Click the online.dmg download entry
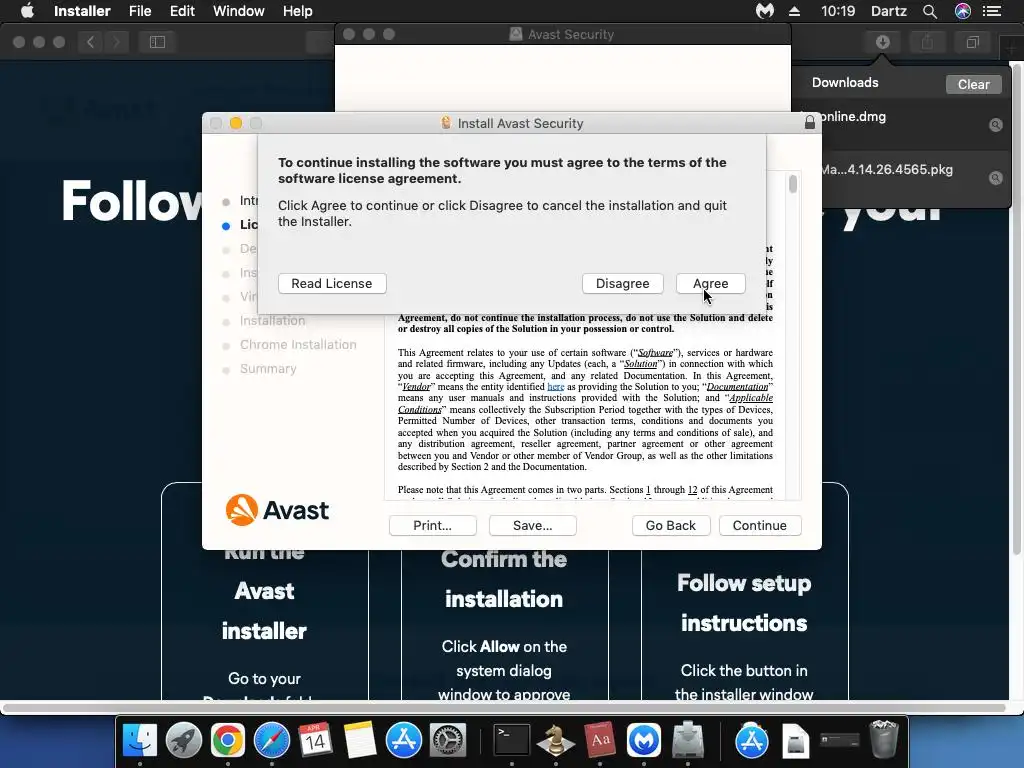Screen dimensions: 1024x768 coord(901,124)
